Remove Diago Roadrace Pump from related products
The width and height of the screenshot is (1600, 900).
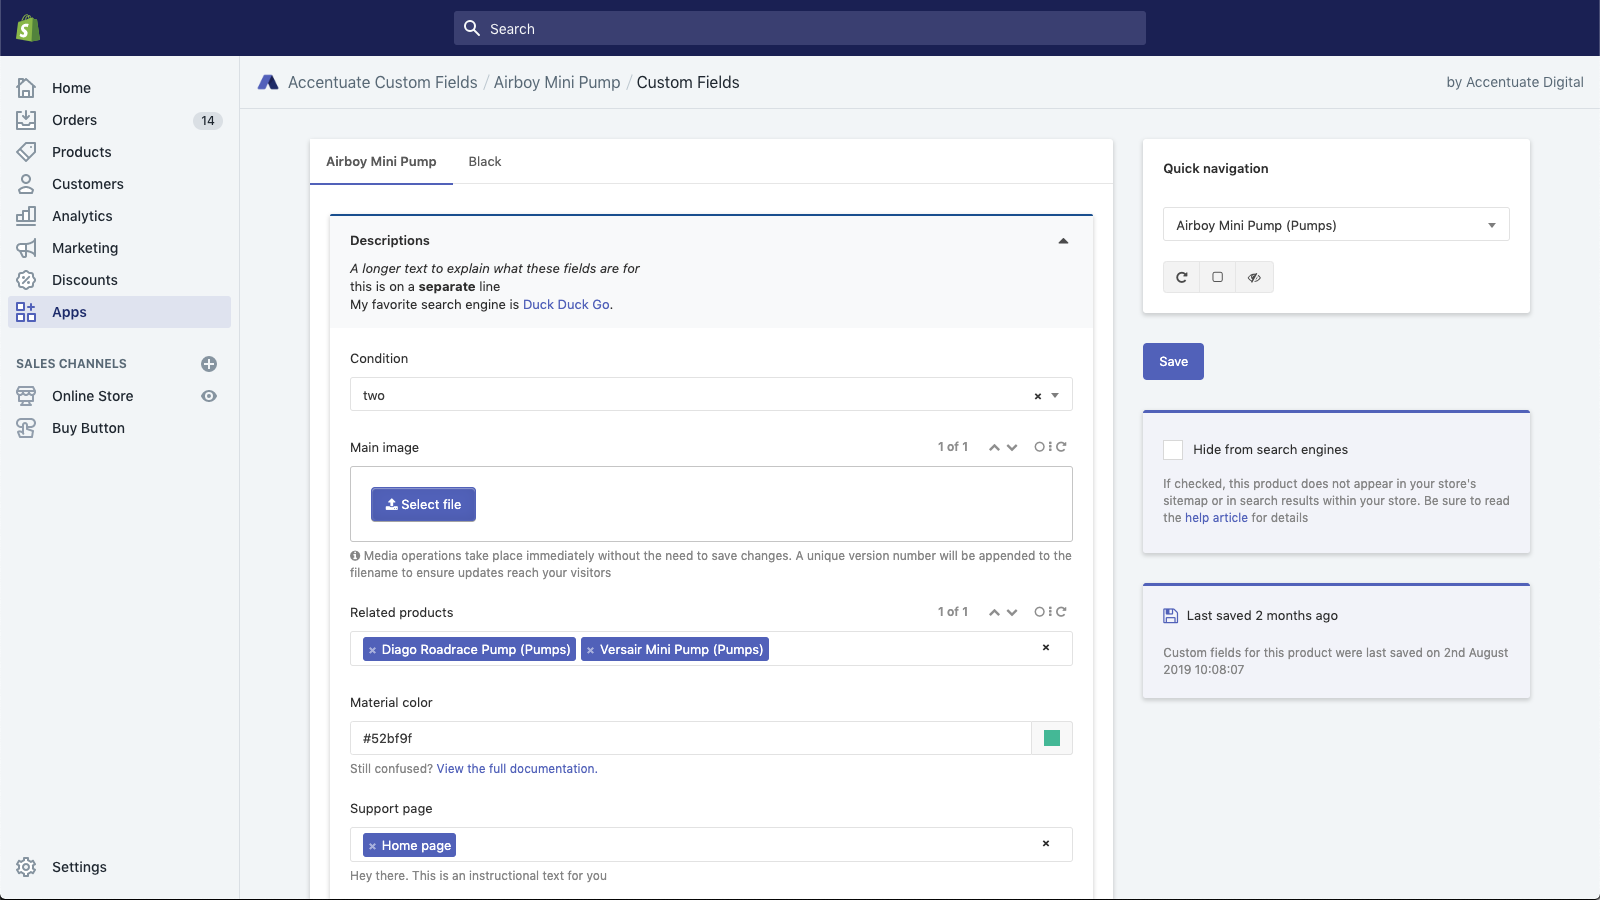pos(372,650)
